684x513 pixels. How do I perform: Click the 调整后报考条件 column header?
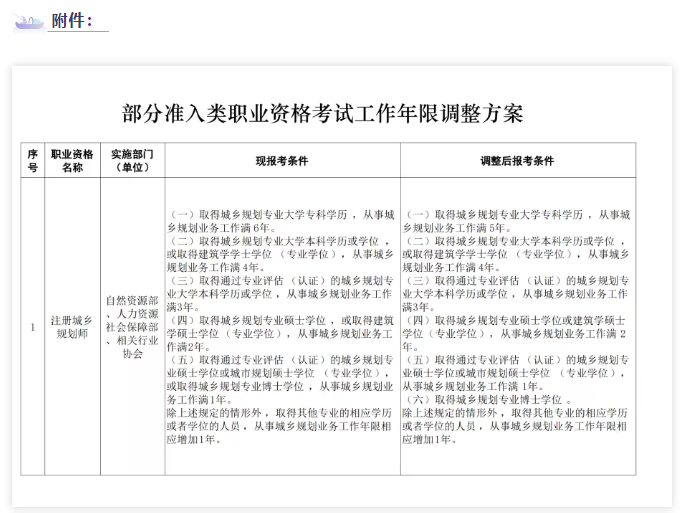pos(516,161)
